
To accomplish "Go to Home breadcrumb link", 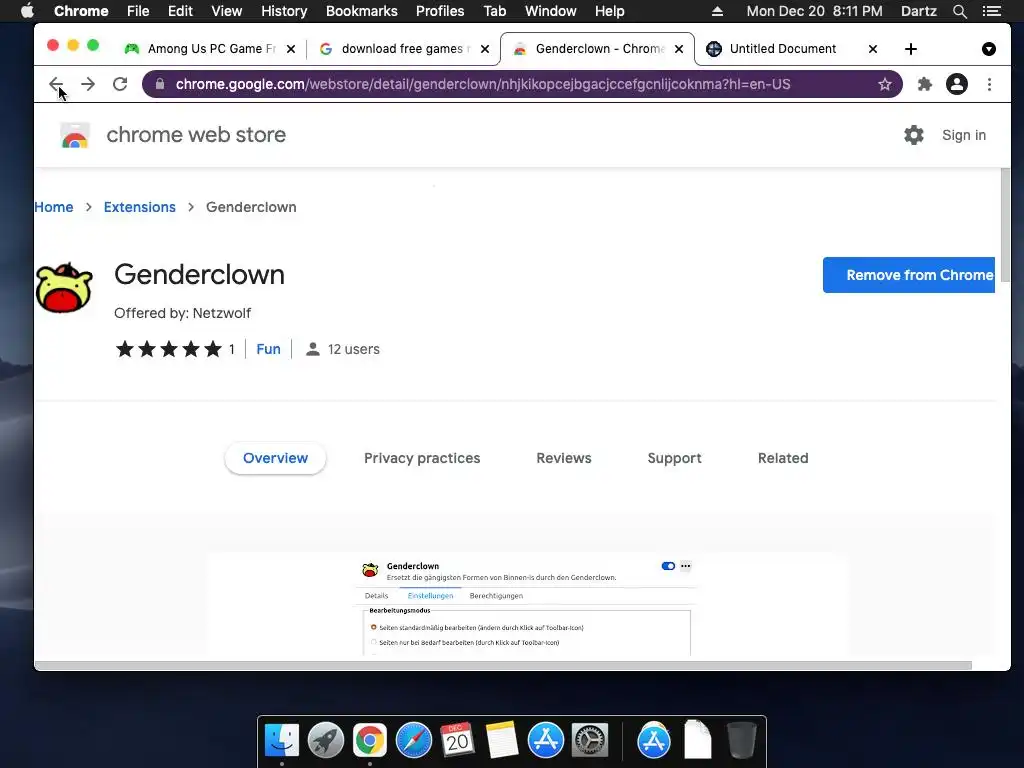I will (x=54, y=207).
